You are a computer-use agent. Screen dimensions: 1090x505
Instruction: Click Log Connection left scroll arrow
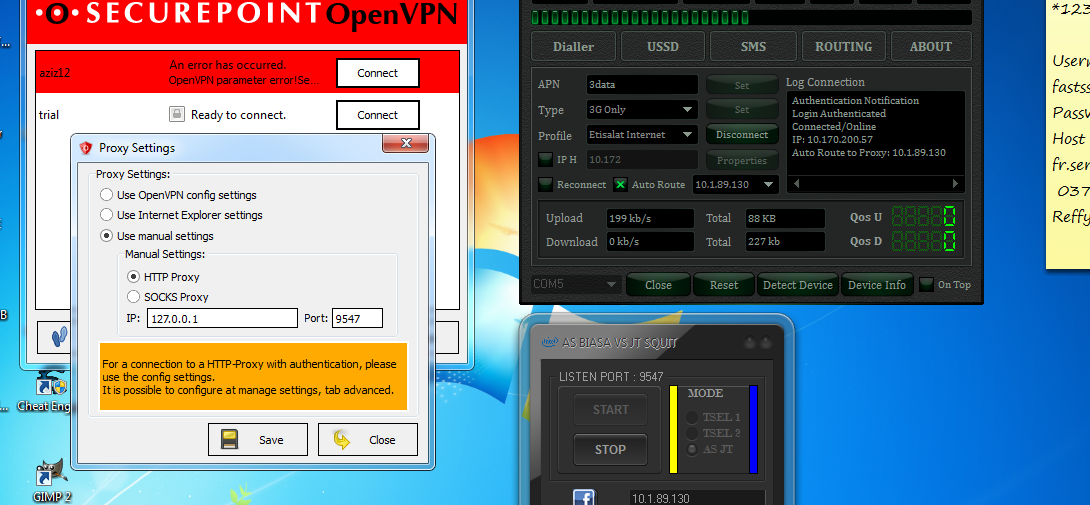[x=798, y=184]
